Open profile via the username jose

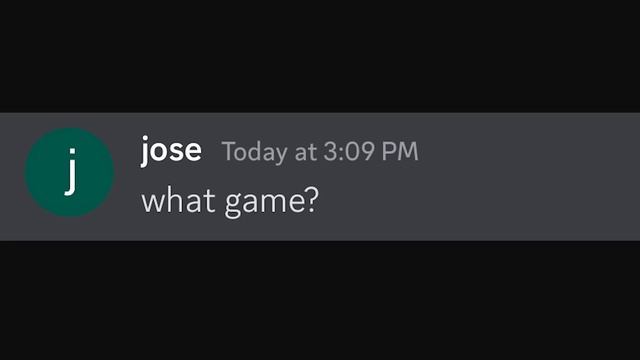pyautogui.click(x=171, y=150)
